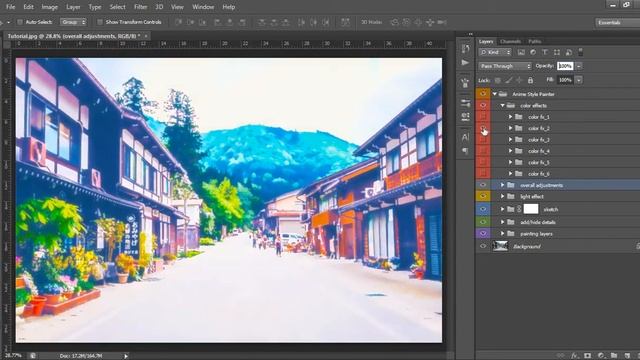Filter layers by type layers icon

tap(545, 52)
